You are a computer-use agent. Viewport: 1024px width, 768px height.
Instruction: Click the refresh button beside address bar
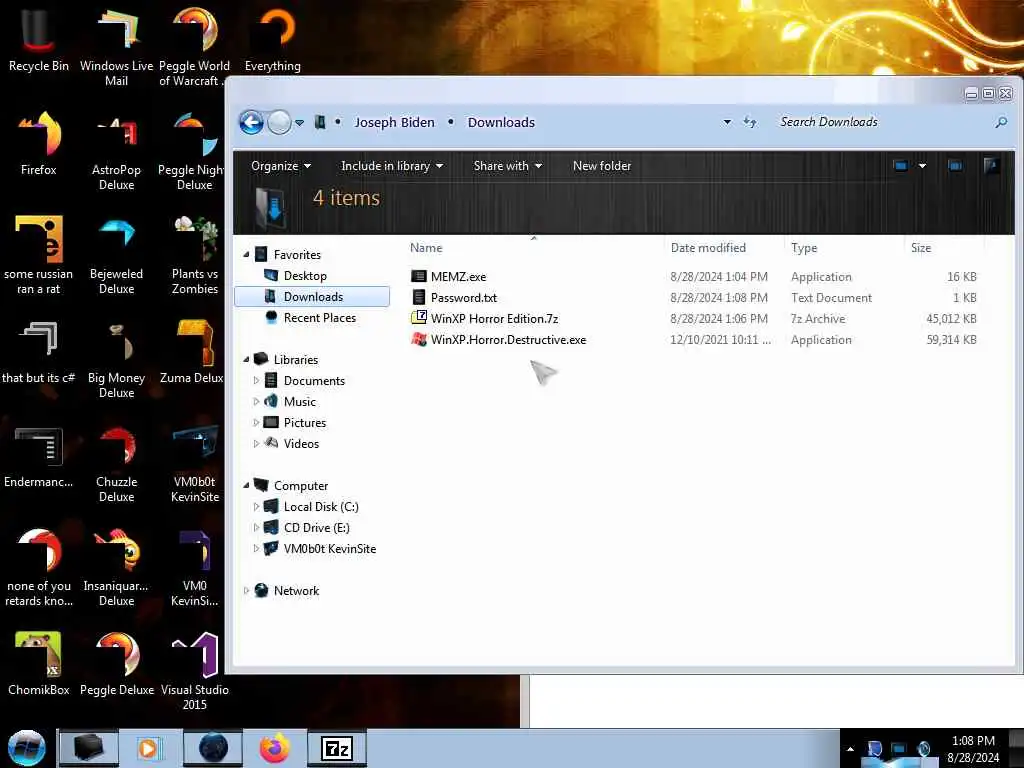tap(750, 122)
